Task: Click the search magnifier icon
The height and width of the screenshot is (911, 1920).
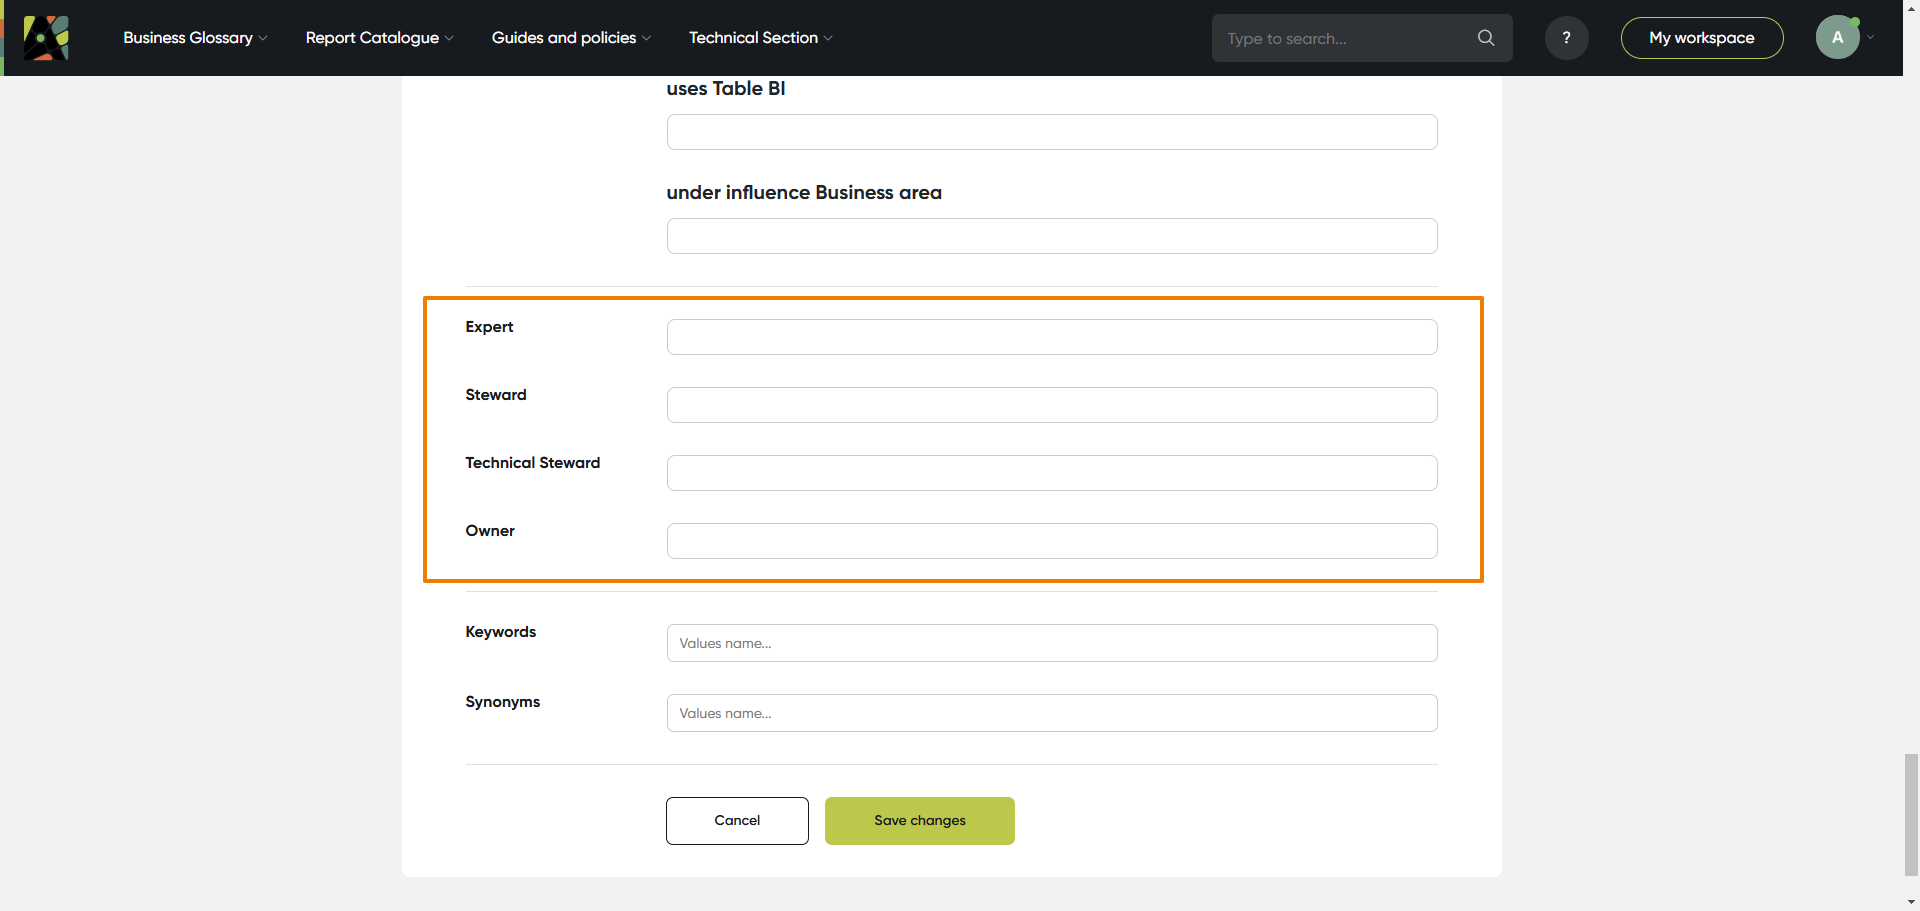Action: [1486, 37]
